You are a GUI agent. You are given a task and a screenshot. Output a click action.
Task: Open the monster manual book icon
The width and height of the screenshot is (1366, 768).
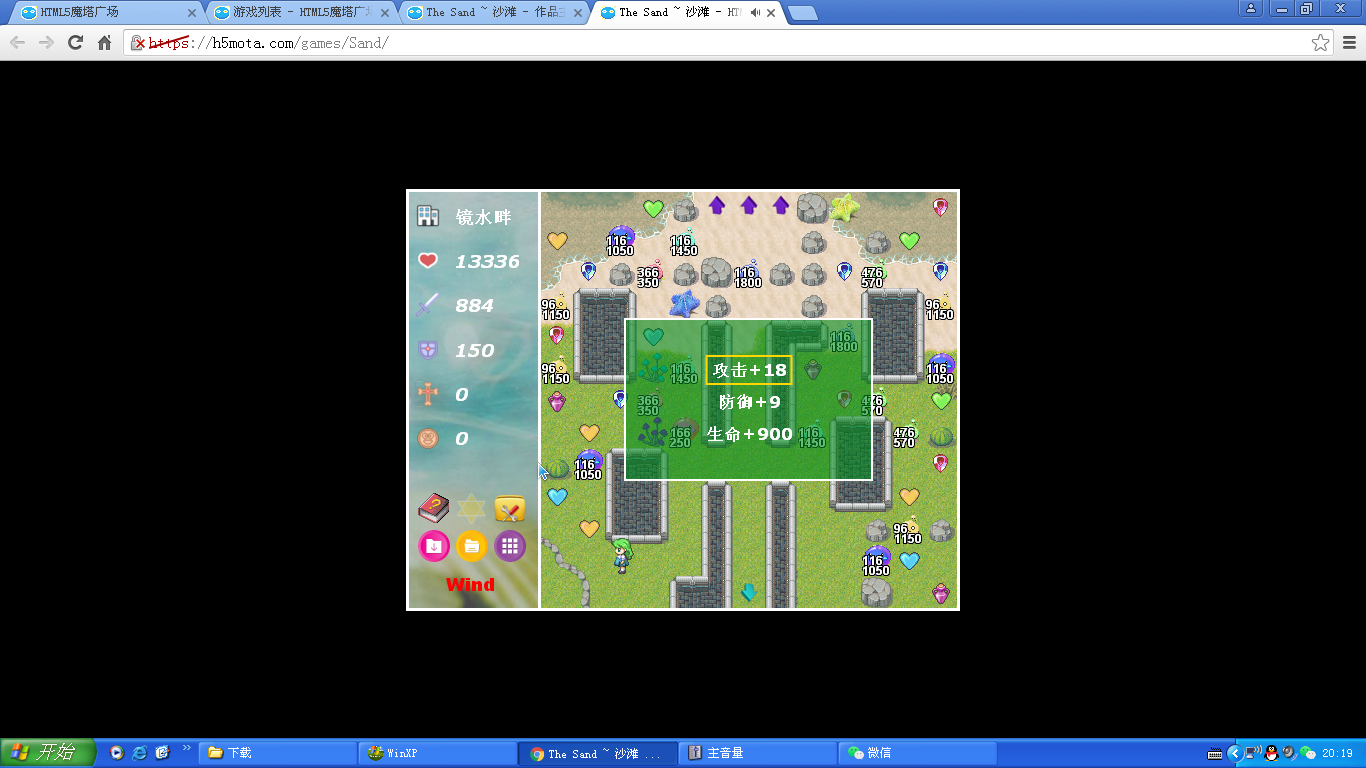[433, 508]
